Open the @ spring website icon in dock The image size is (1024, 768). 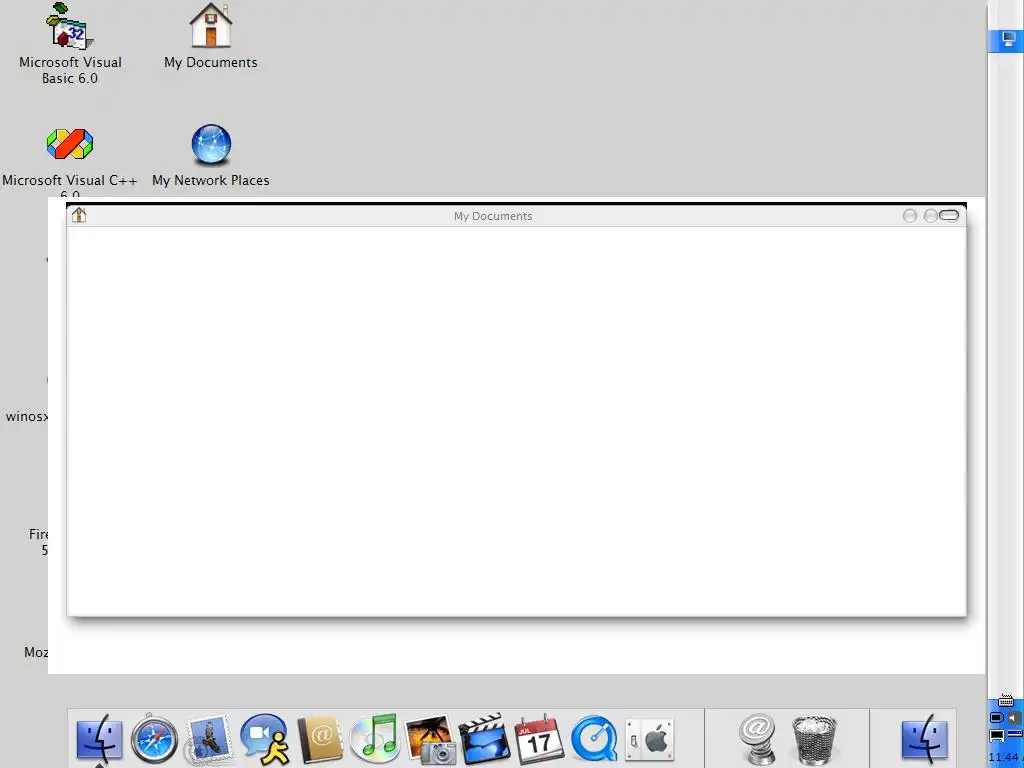coord(758,739)
